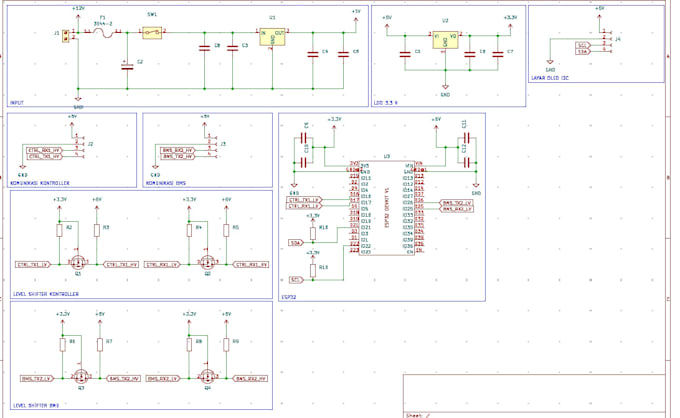Image resolution: width=680 pixels, height=418 pixels.
Task: Select the +5V symbol in LAYAR OLED block
Action: (599, 13)
